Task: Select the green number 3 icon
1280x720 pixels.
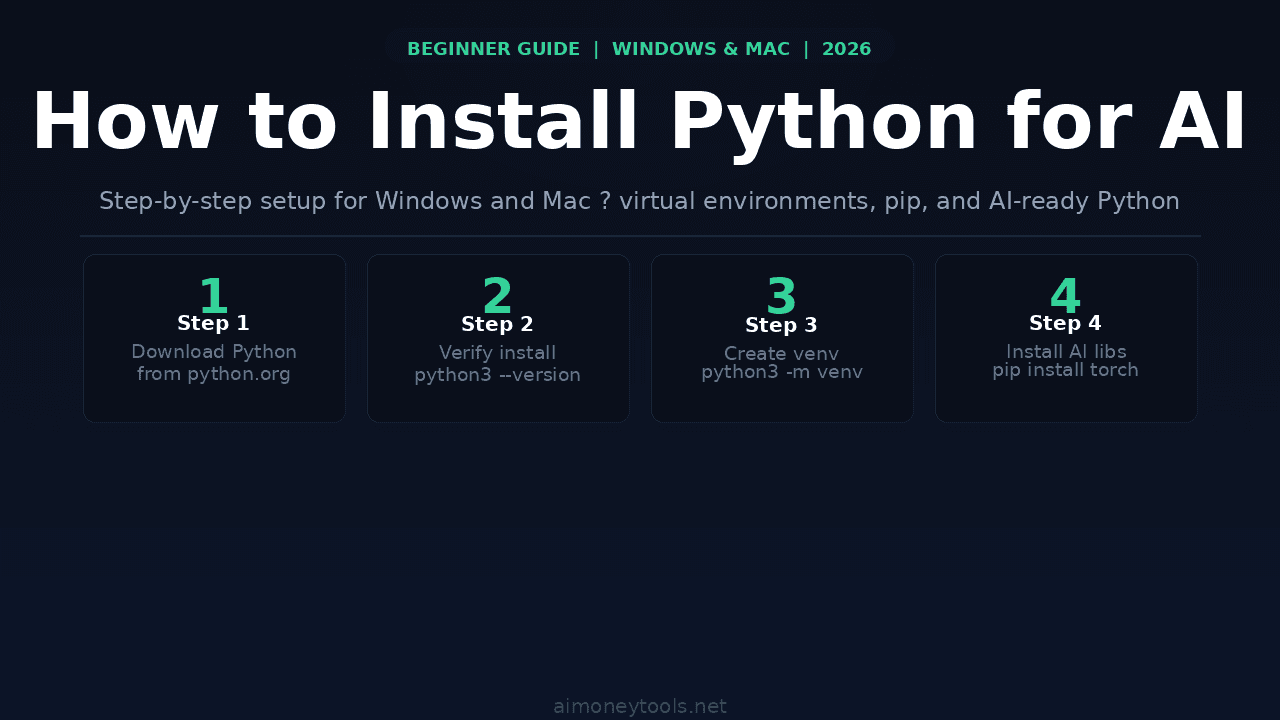Action: click(x=781, y=295)
